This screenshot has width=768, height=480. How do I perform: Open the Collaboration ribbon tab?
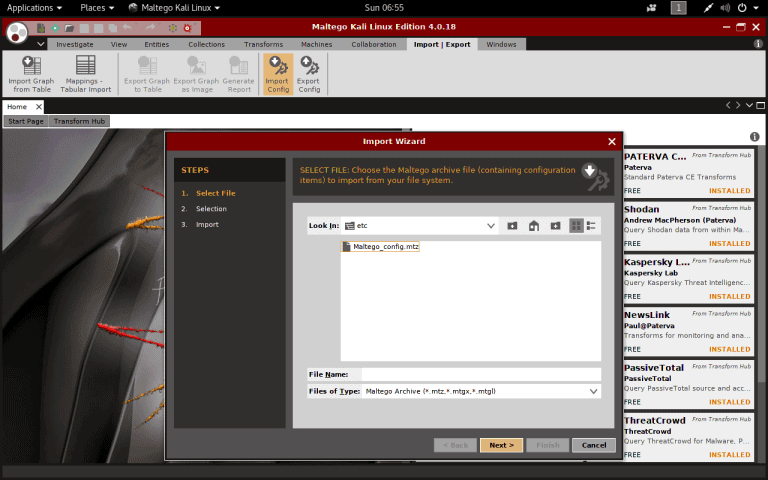pyautogui.click(x=374, y=45)
